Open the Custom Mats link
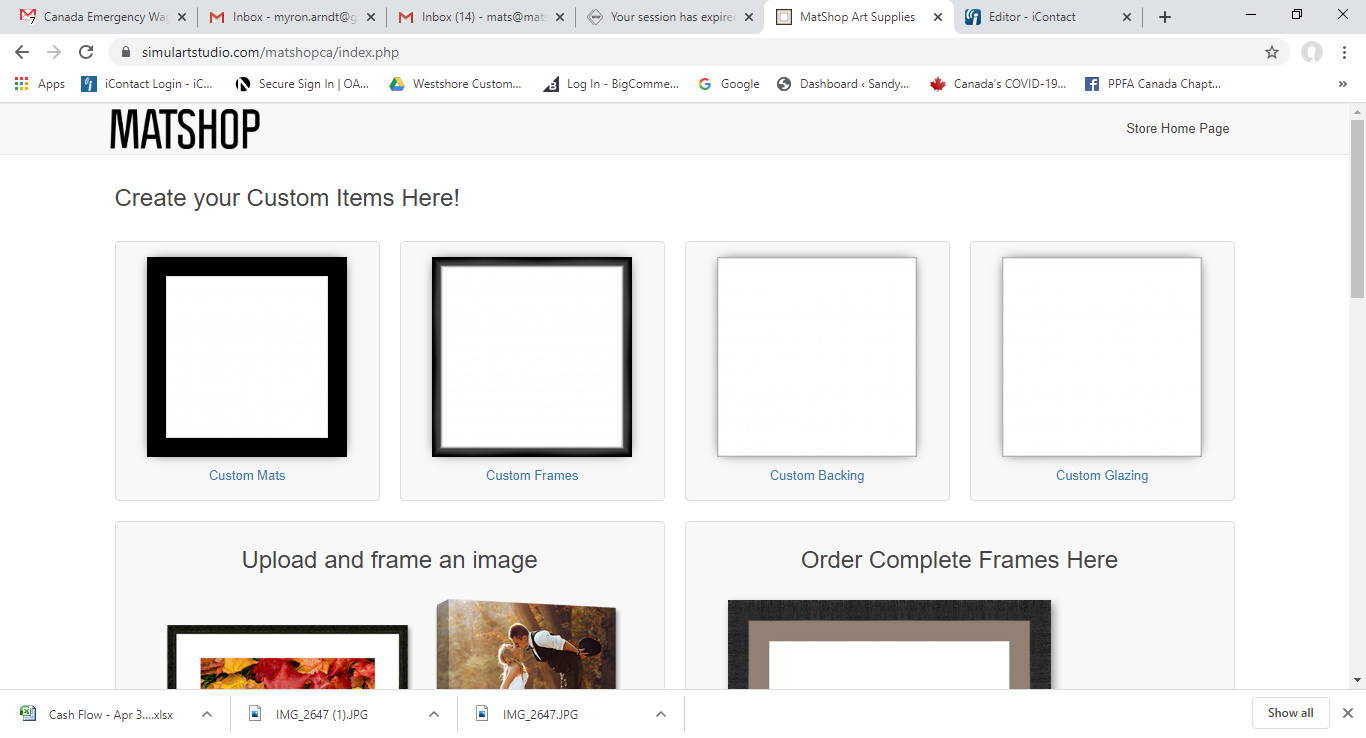The height and width of the screenshot is (738, 1366). click(x=247, y=475)
